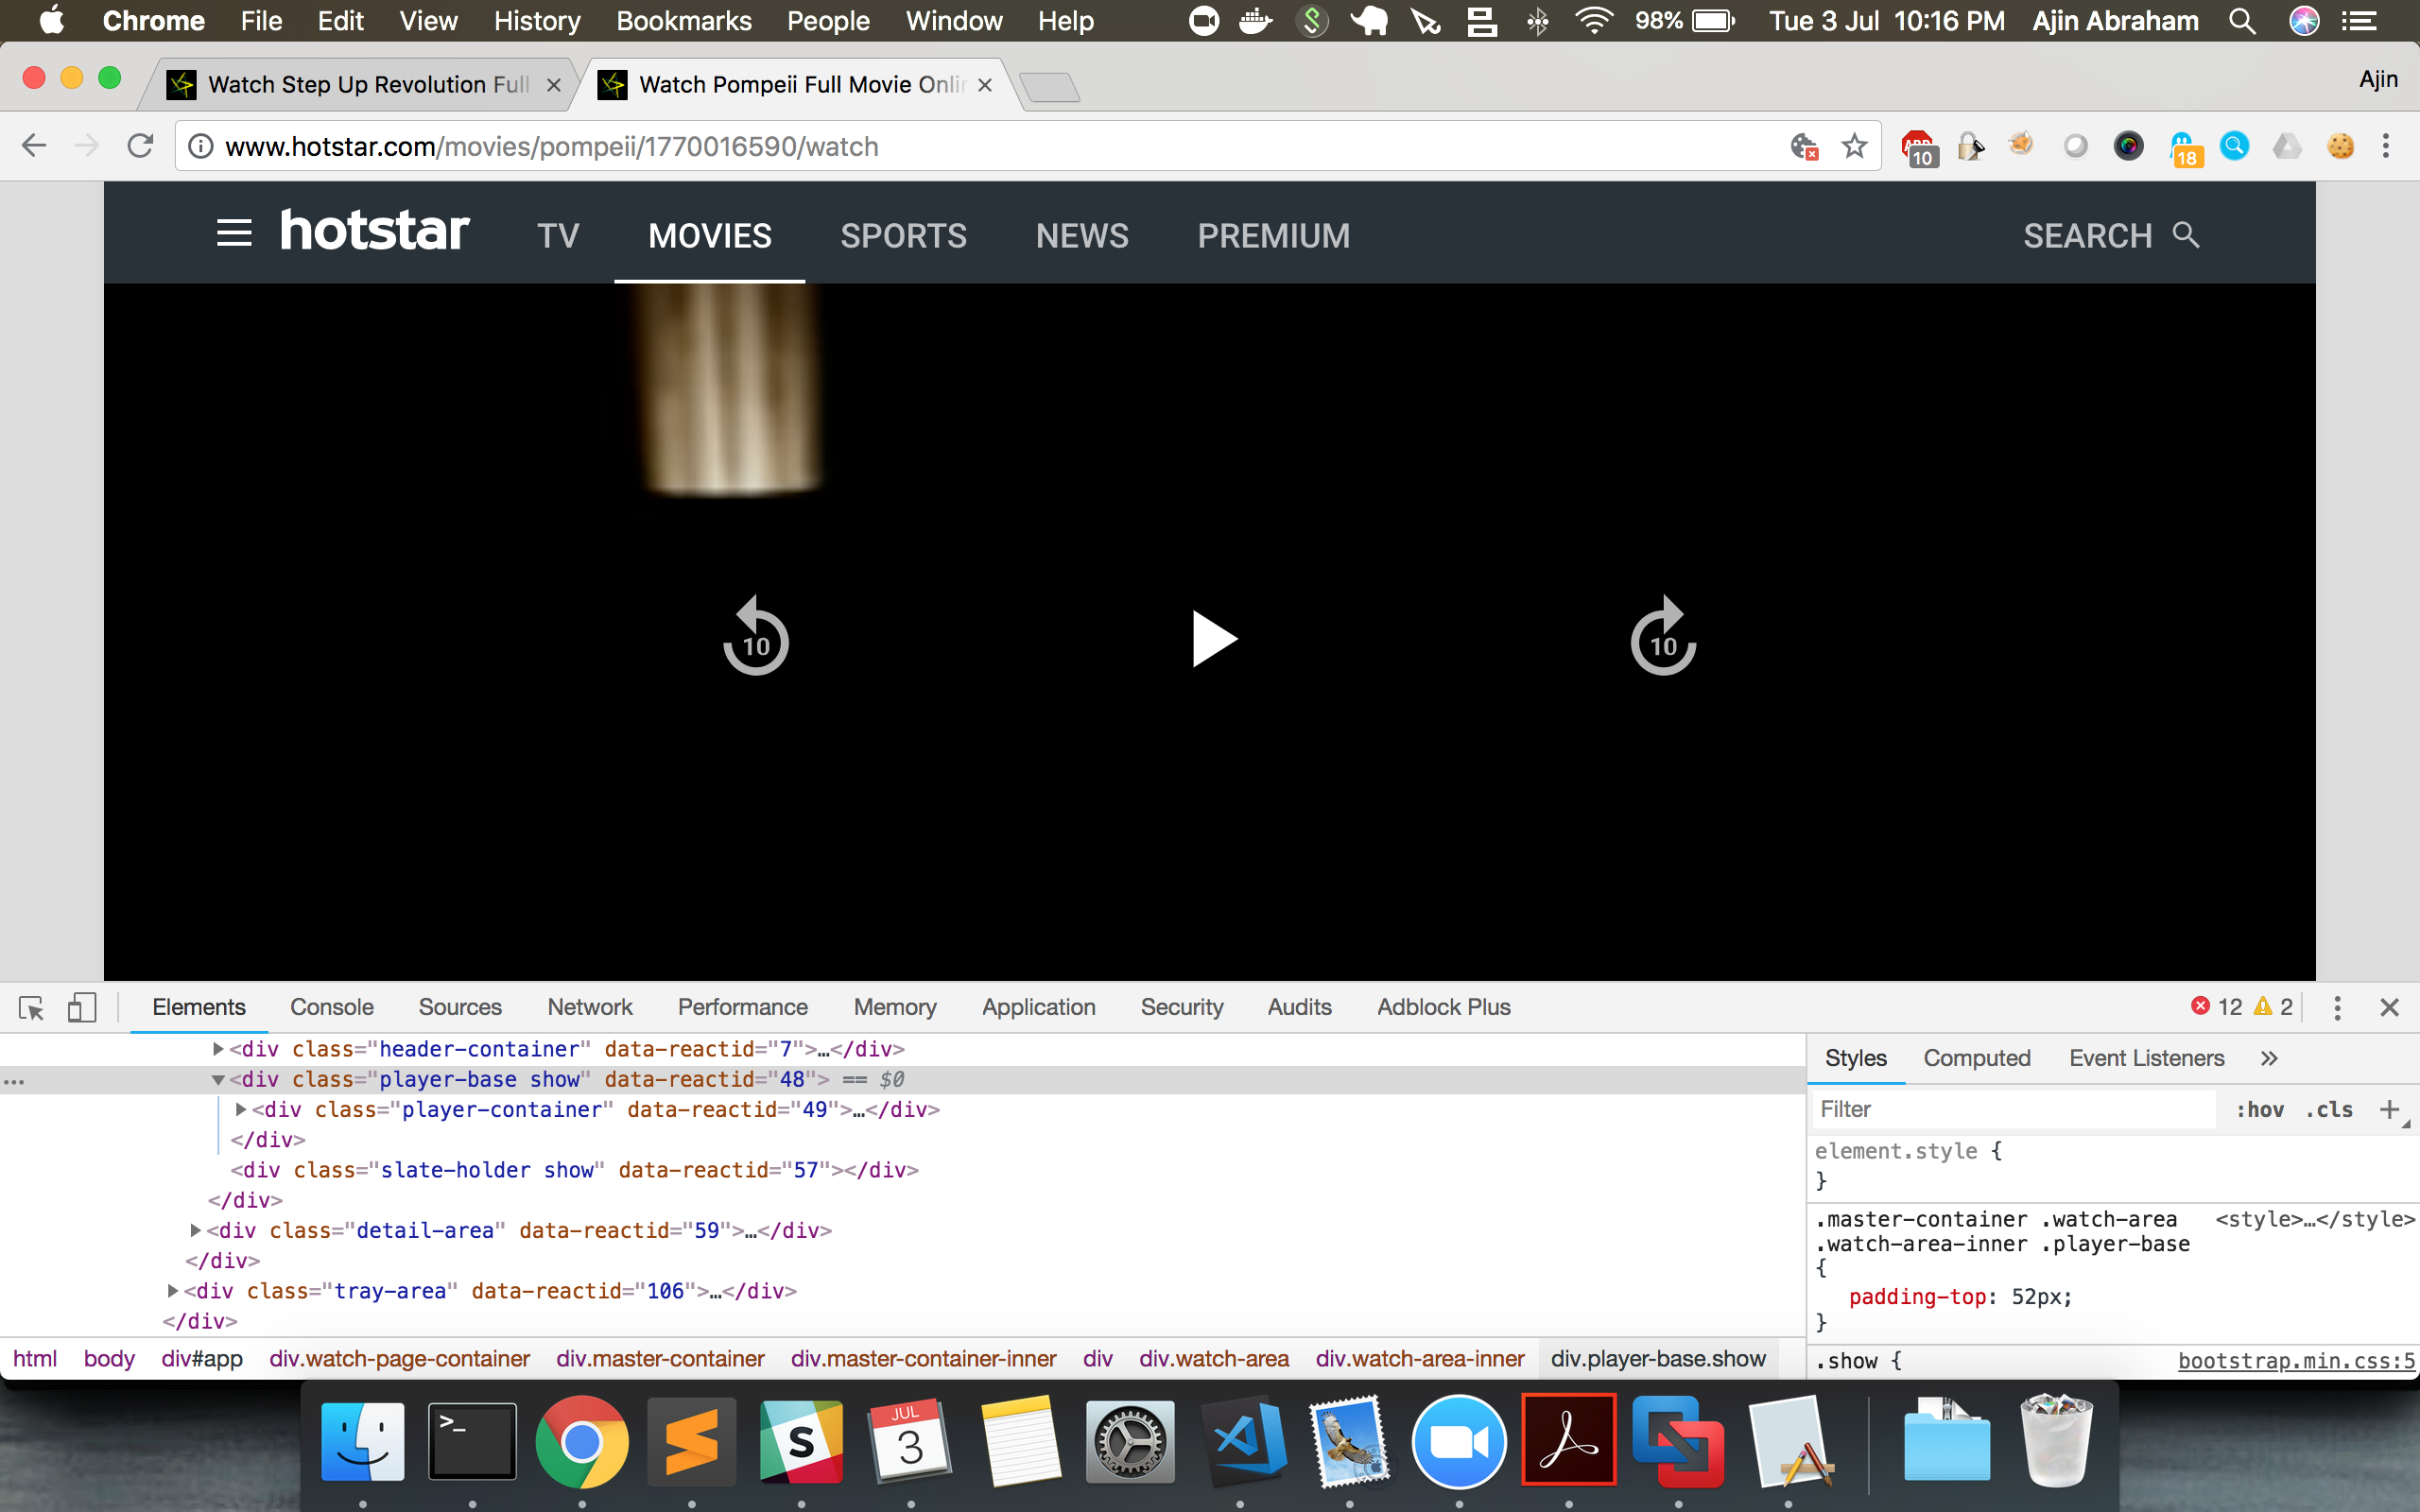
Task: Go back in browser history
Action: point(34,146)
